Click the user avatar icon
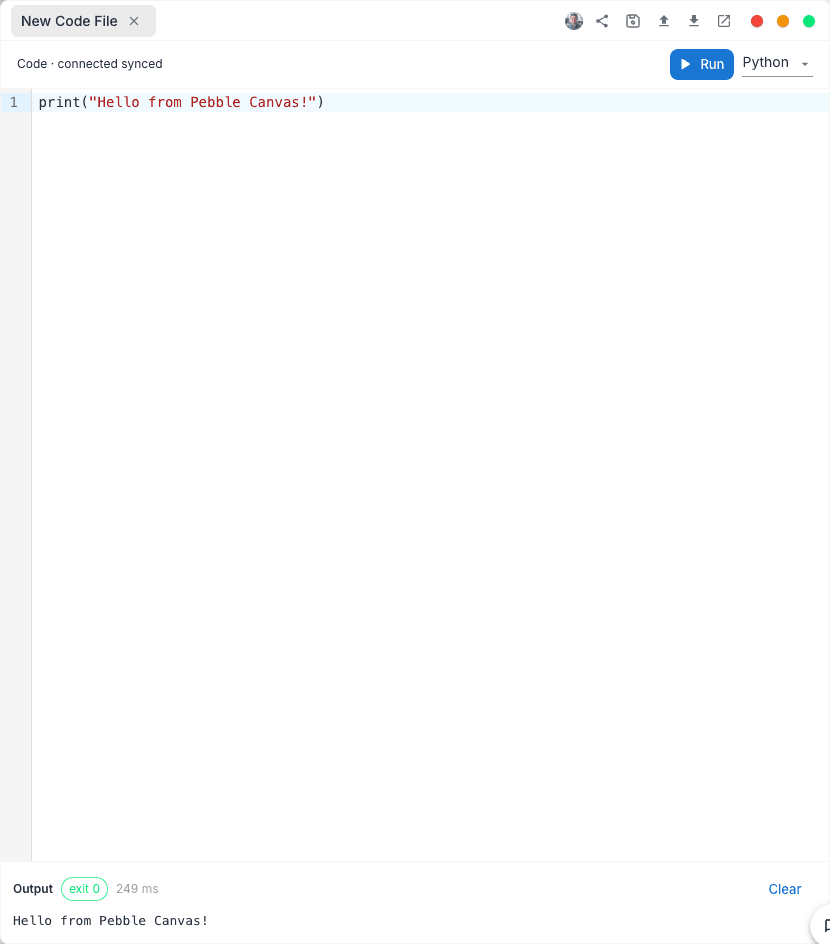Viewport: 830px width, 944px height. point(574,21)
